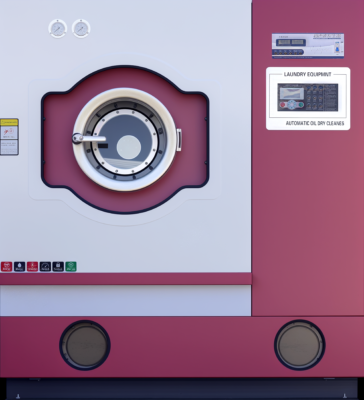Click the dark lock badge icon

(58, 267)
